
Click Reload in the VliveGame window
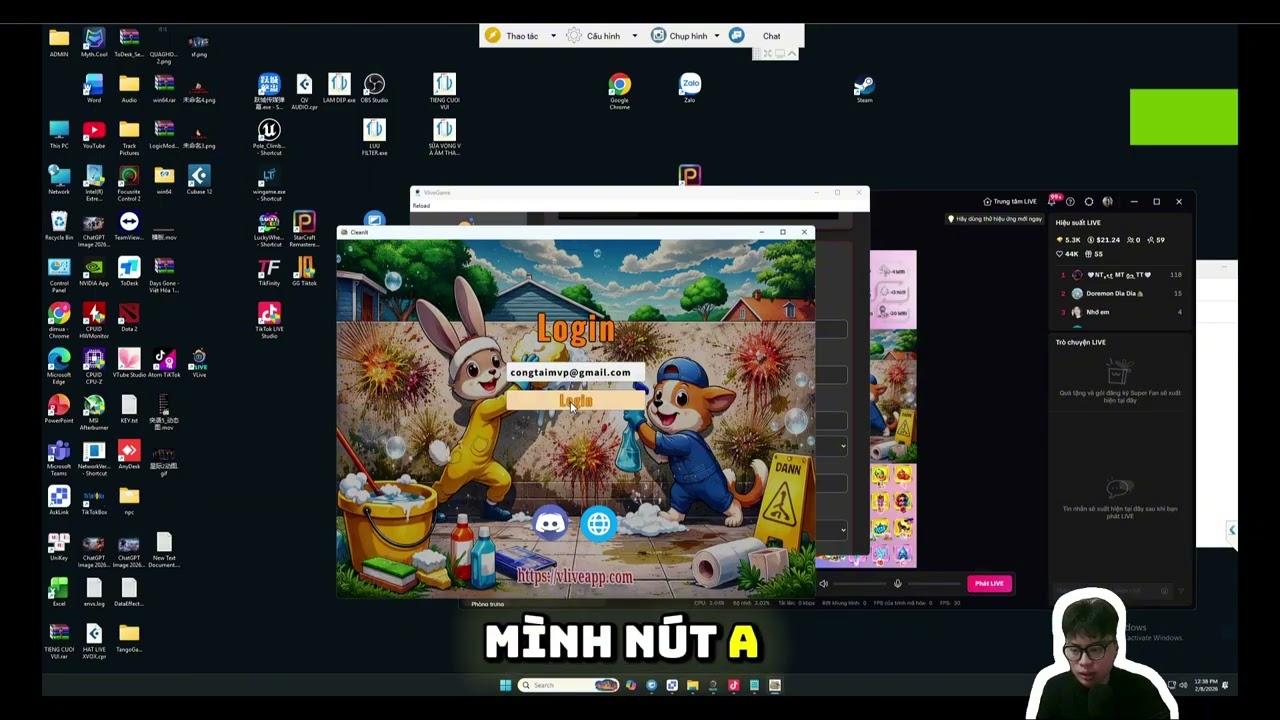click(421, 206)
